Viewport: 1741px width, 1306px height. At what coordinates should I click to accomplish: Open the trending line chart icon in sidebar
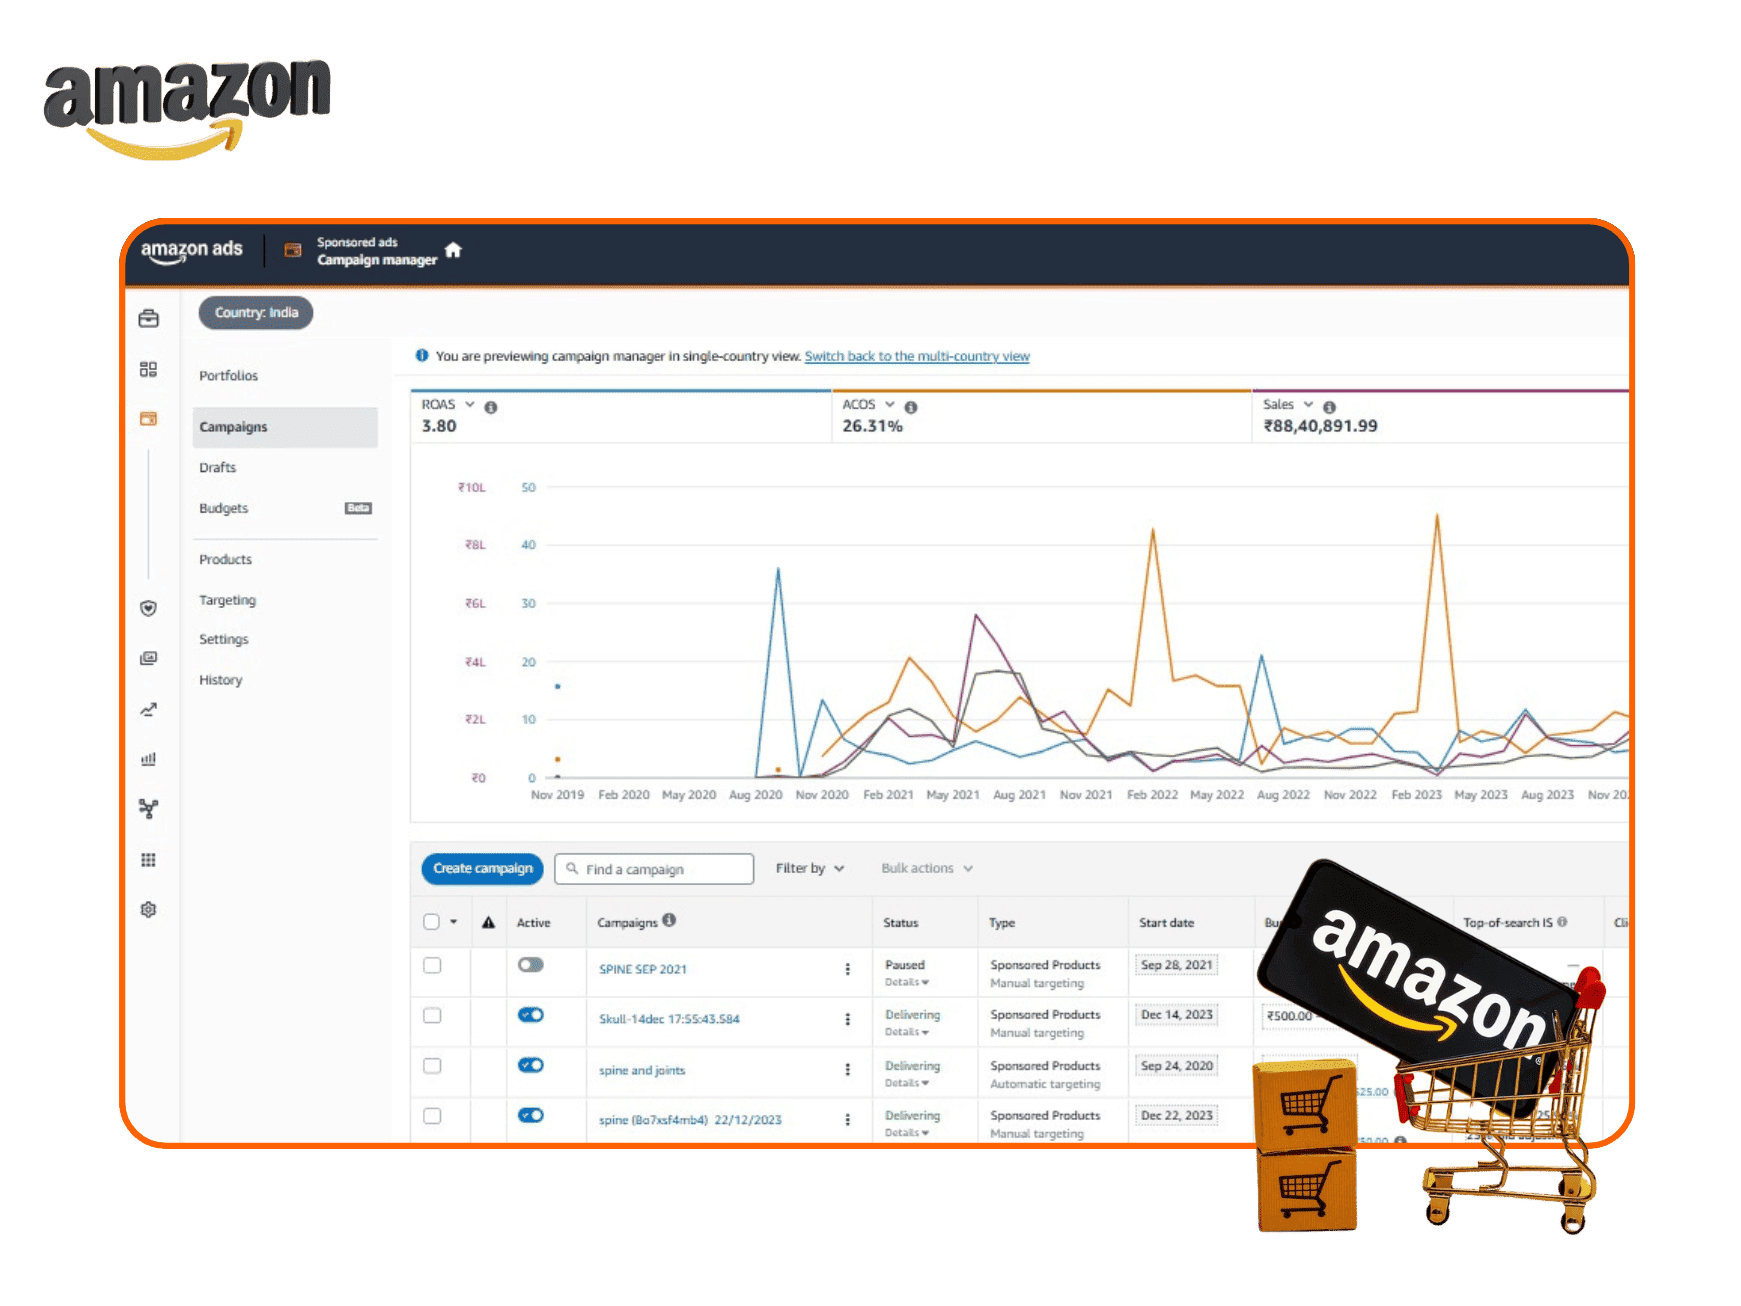coord(149,709)
